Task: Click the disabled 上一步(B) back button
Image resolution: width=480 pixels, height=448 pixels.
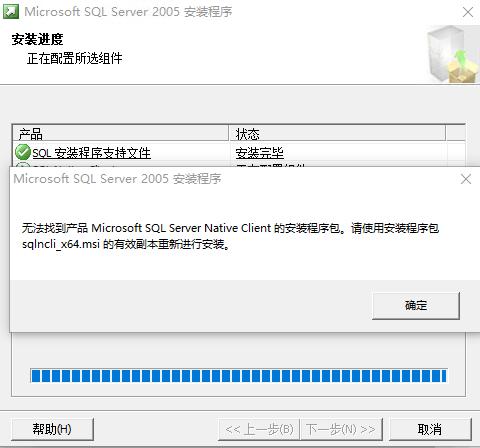Action: pyautogui.click(x=259, y=429)
